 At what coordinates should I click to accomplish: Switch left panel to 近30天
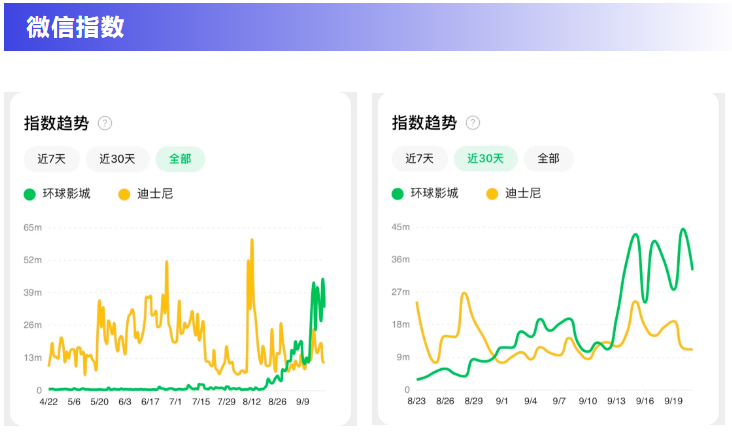(117, 159)
